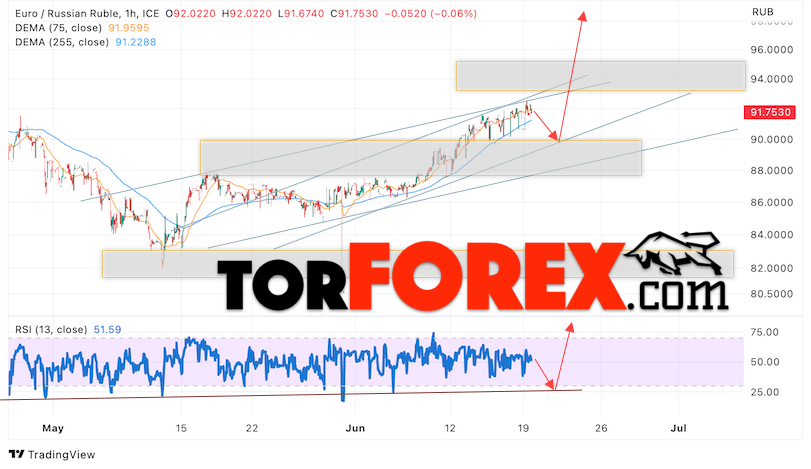The height and width of the screenshot is (469, 811).
Task: Click the May date label
Action: pyautogui.click(x=53, y=428)
